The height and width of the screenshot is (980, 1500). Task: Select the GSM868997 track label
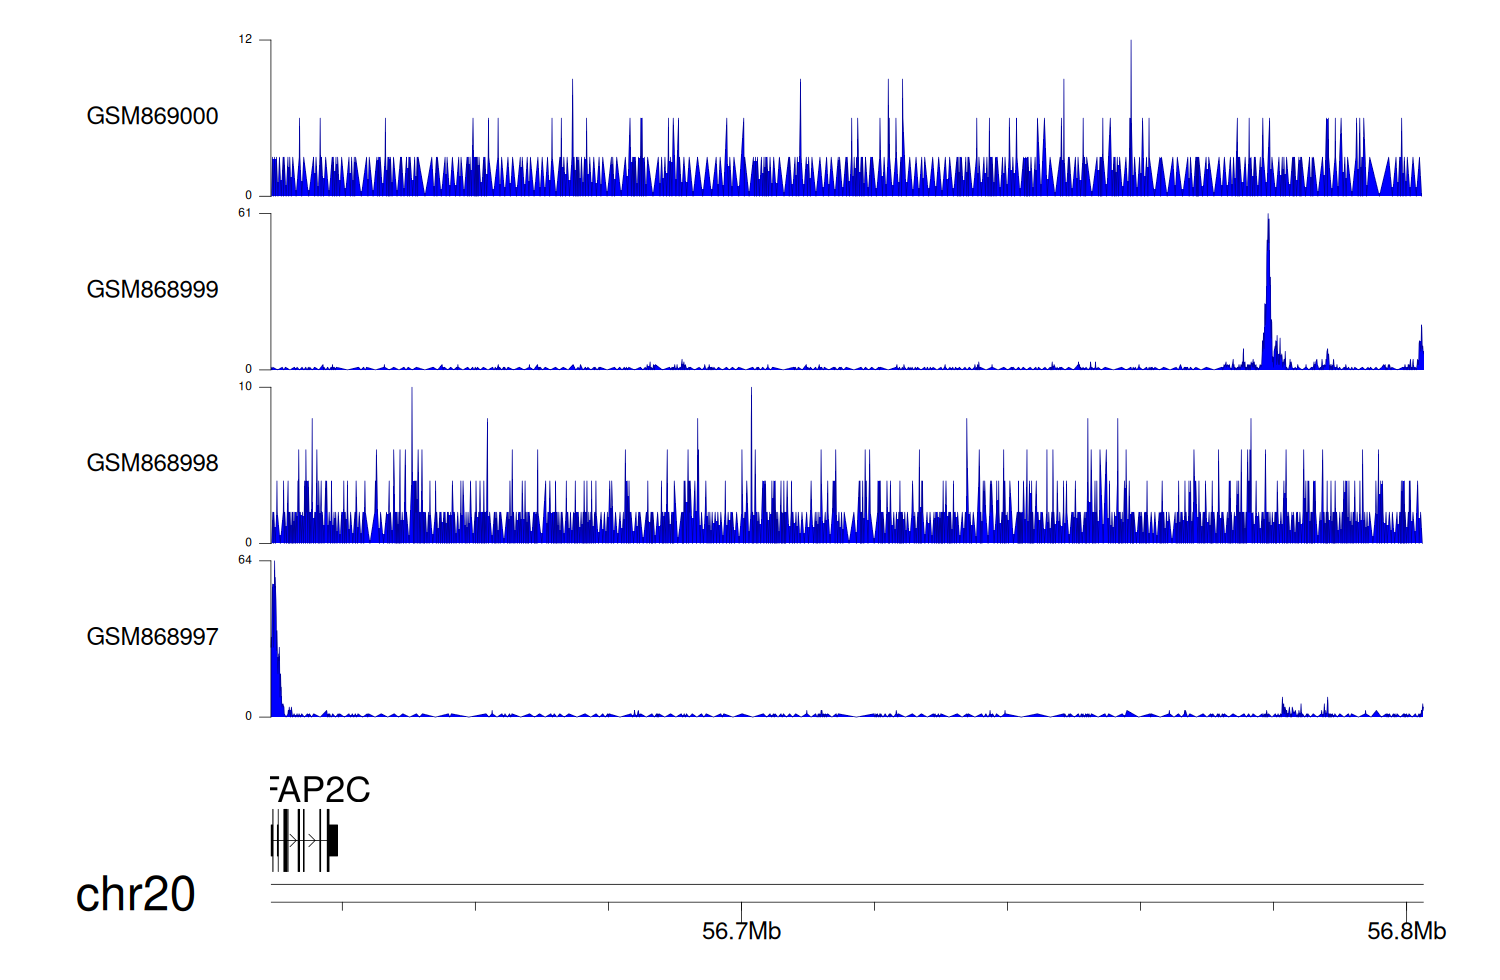pyautogui.click(x=152, y=637)
